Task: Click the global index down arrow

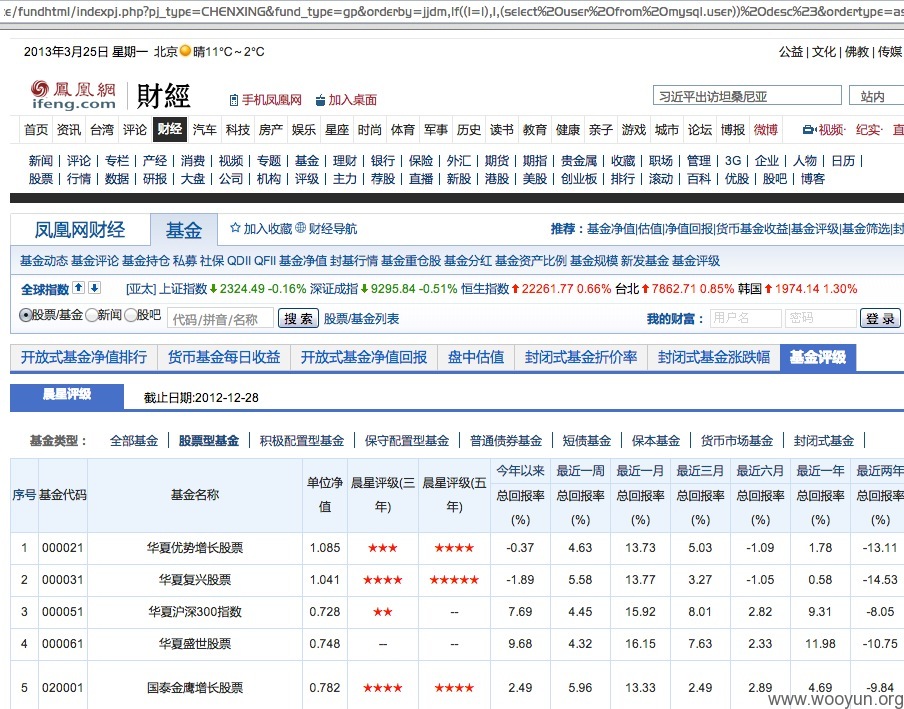Action: 95,288
